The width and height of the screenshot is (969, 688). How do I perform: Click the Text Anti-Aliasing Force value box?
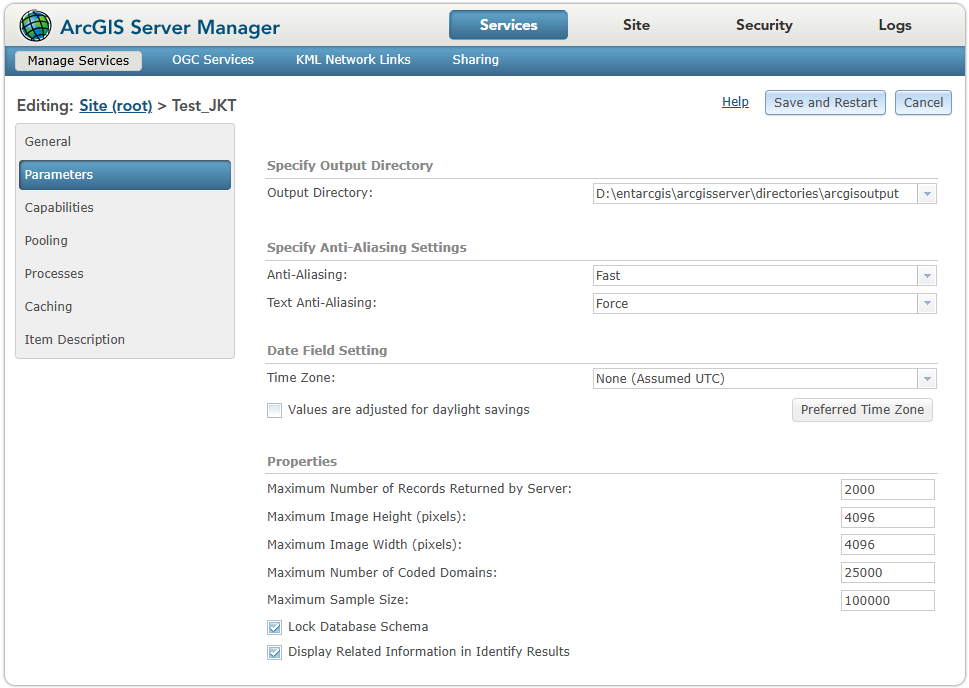click(x=755, y=304)
